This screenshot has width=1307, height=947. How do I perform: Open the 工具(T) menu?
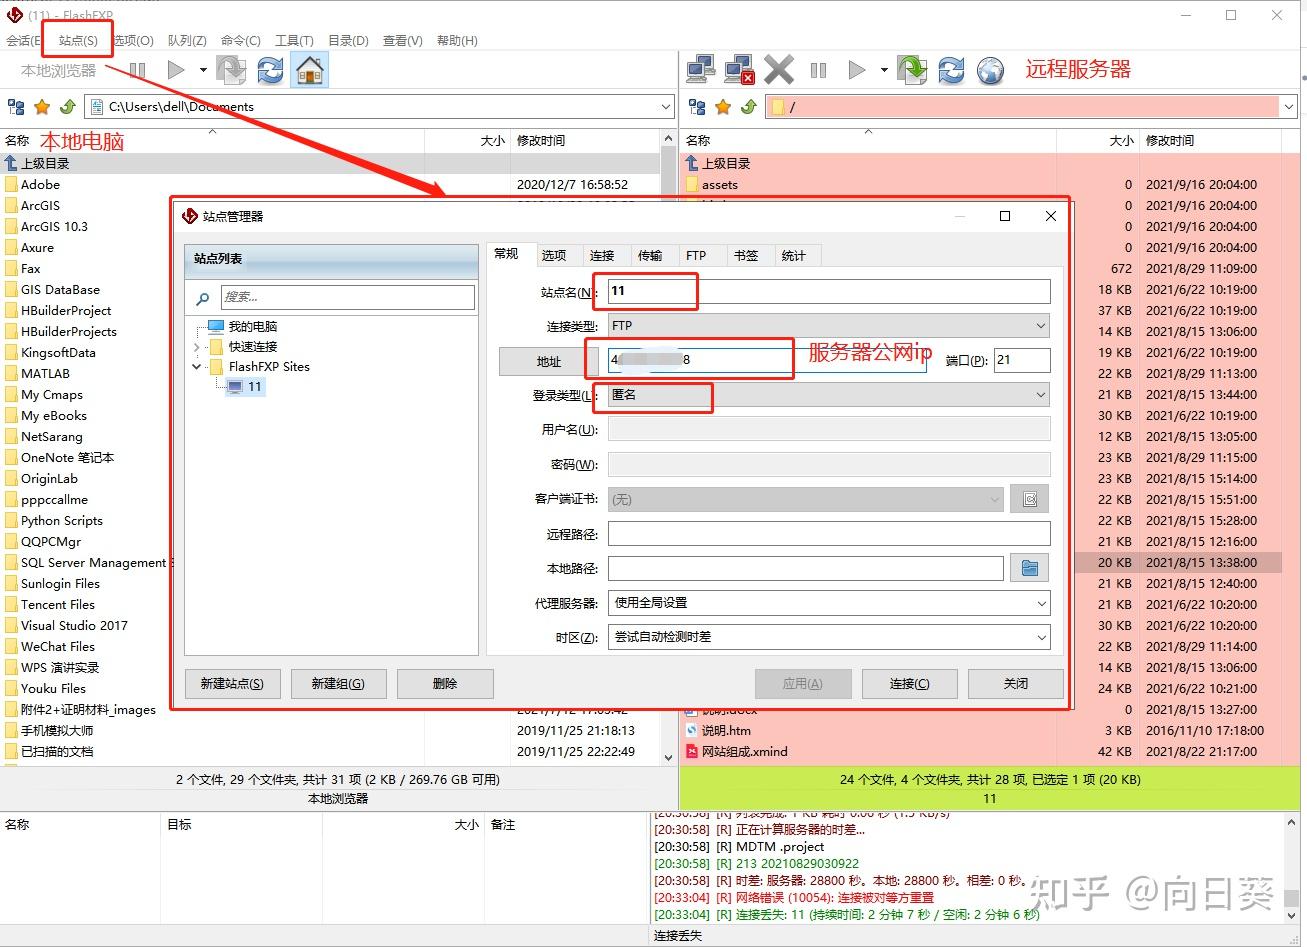tap(294, 40)
